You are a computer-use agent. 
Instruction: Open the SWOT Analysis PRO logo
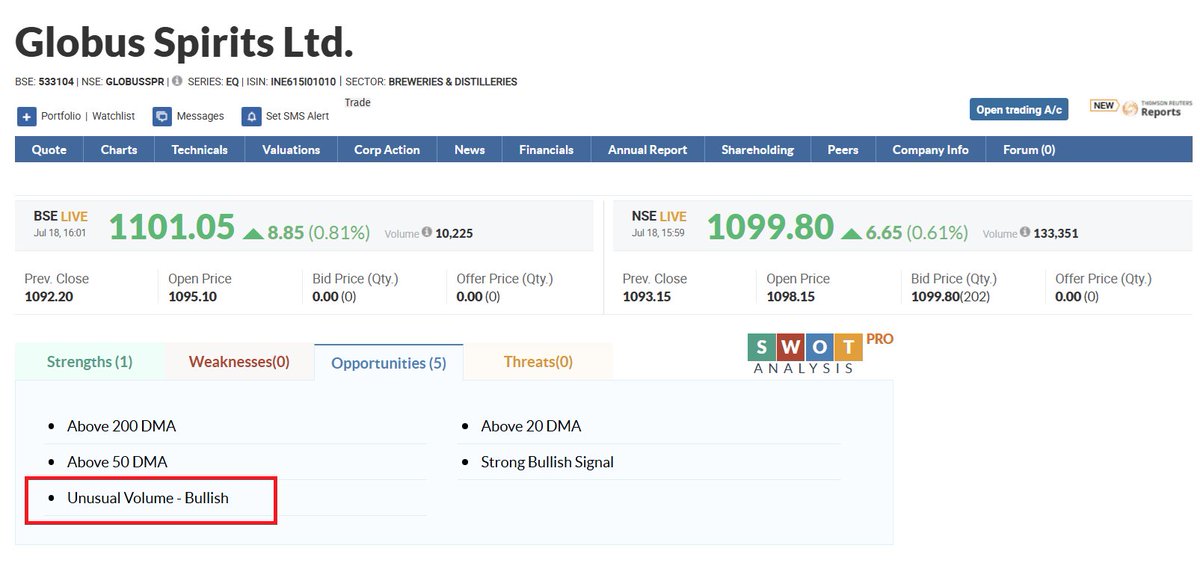coord(820,353)
